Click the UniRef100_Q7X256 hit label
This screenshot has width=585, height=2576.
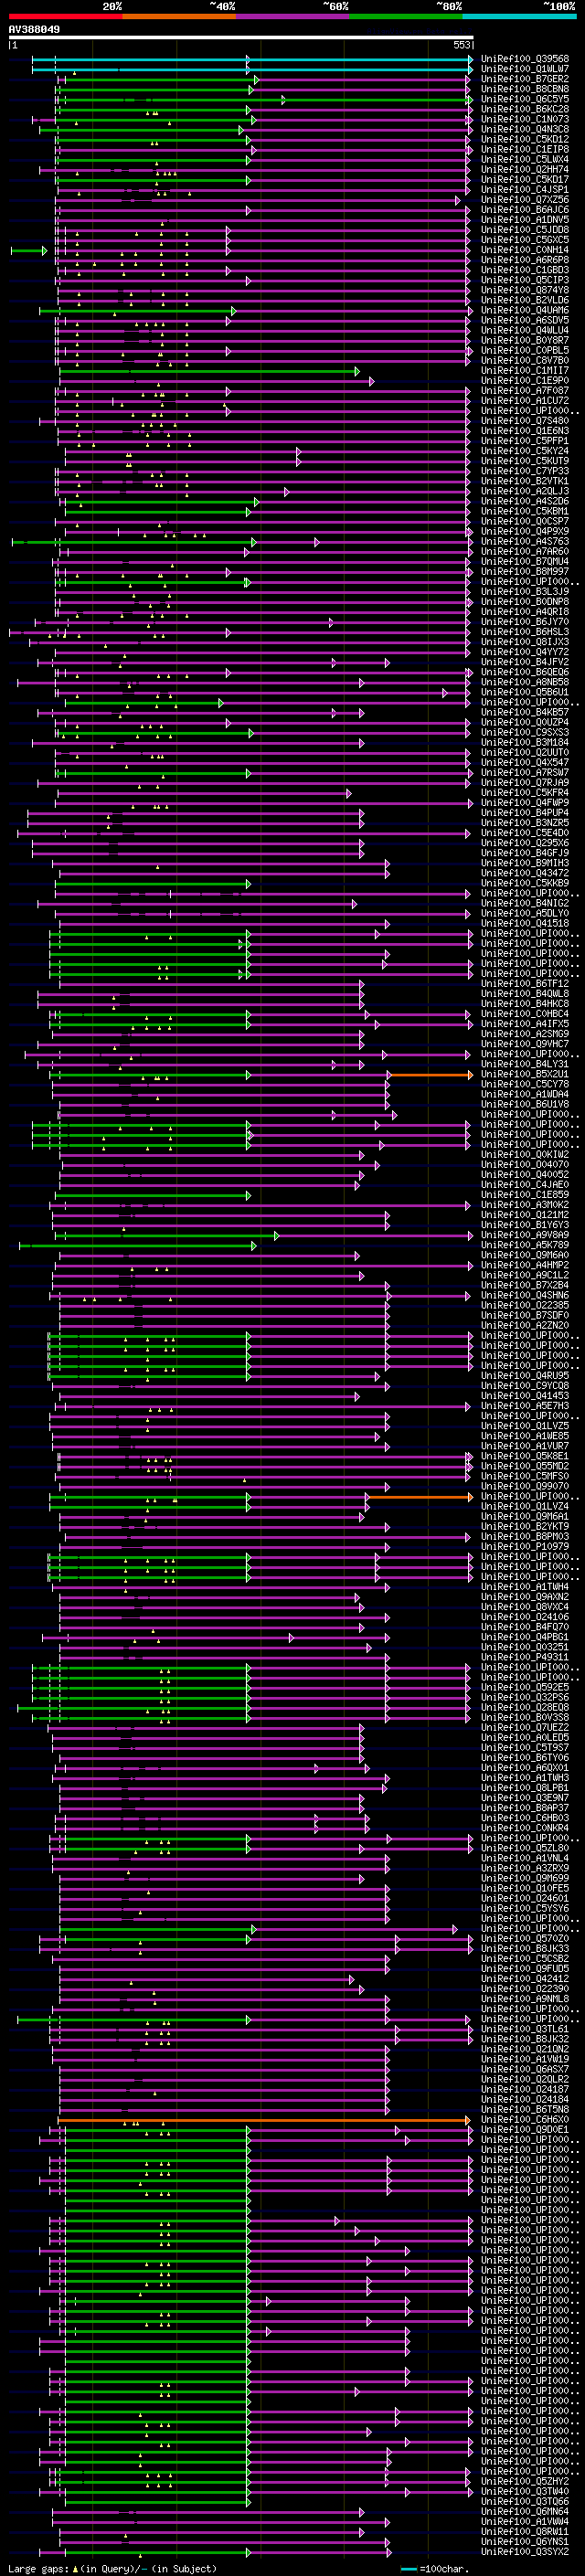(x=524, y=200)
